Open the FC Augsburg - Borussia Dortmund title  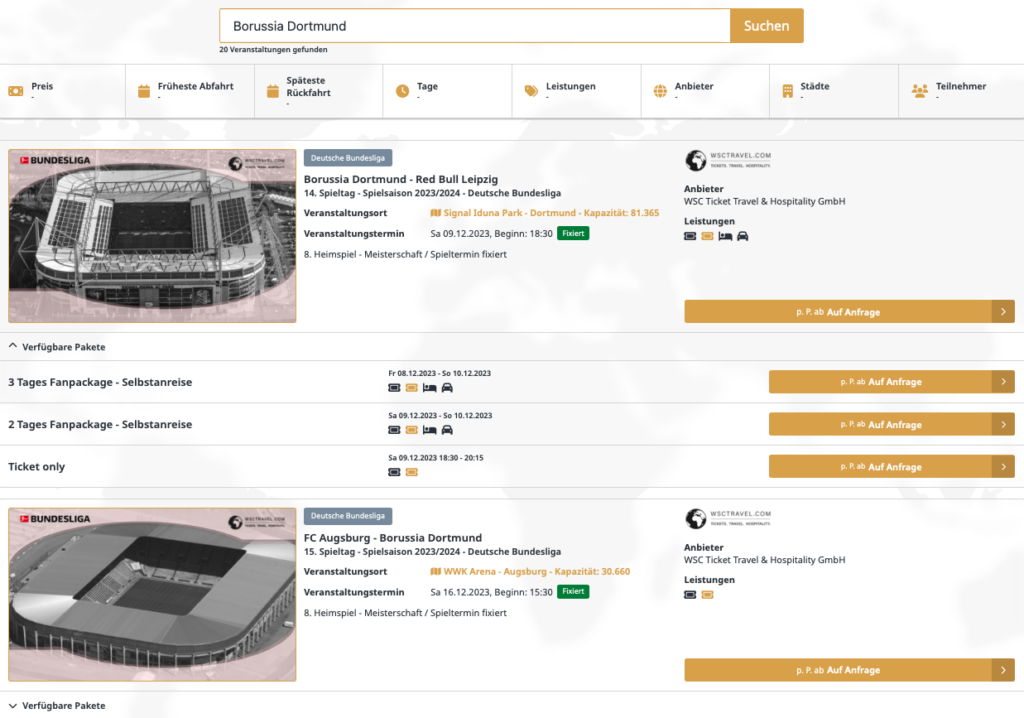[392, 538]
